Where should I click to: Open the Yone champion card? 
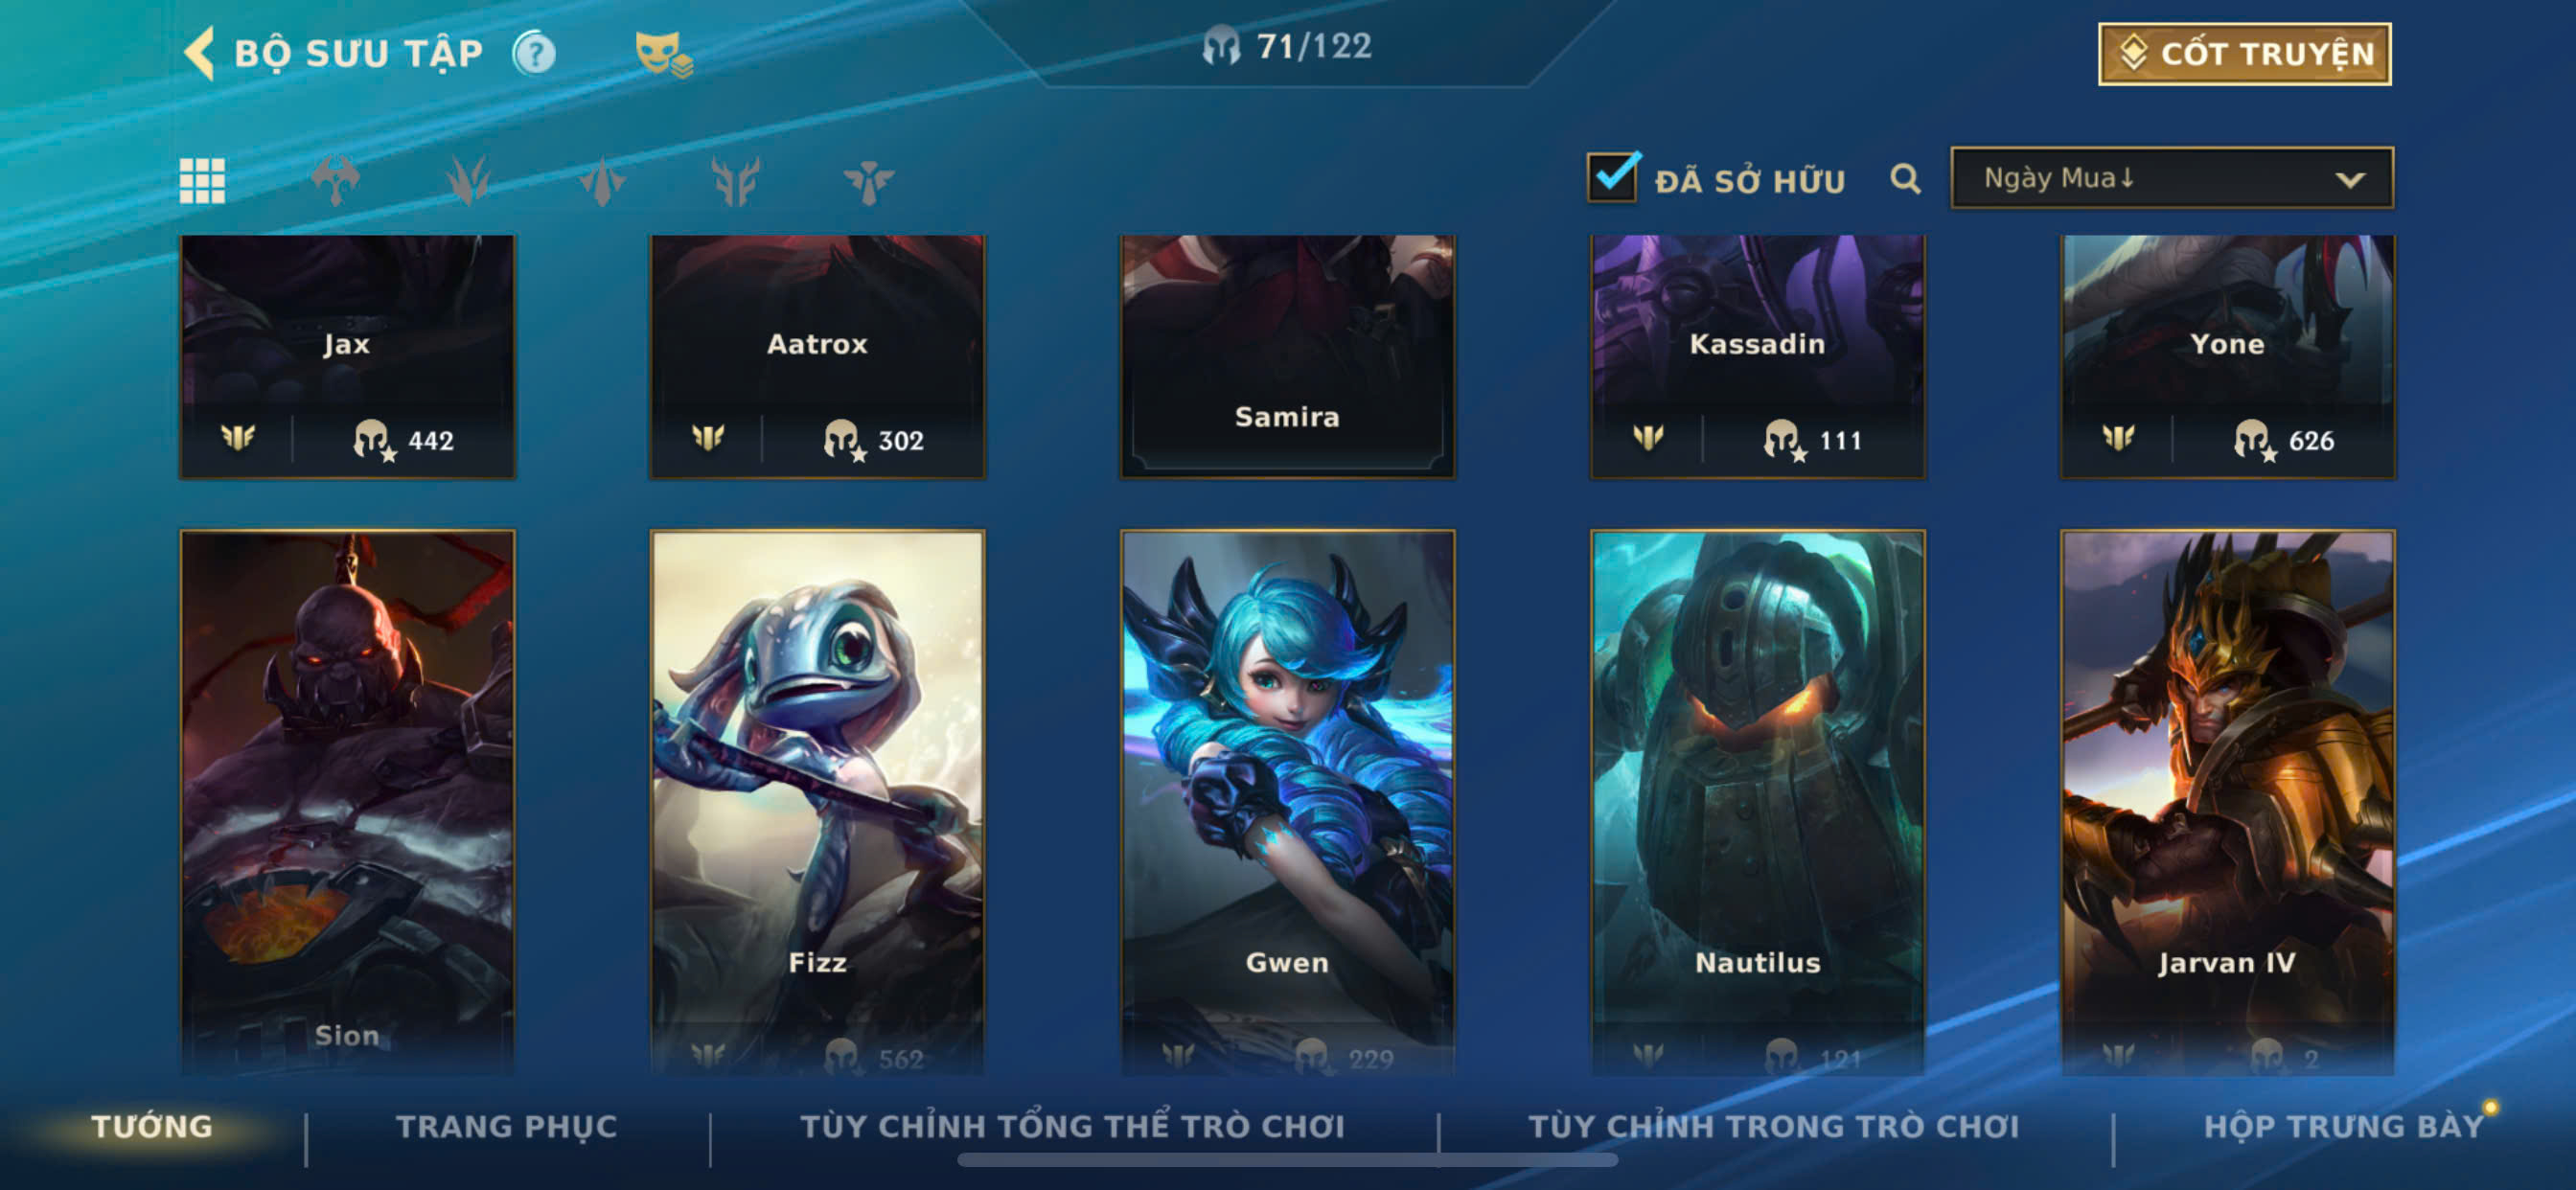click(x=2227, y=356)
